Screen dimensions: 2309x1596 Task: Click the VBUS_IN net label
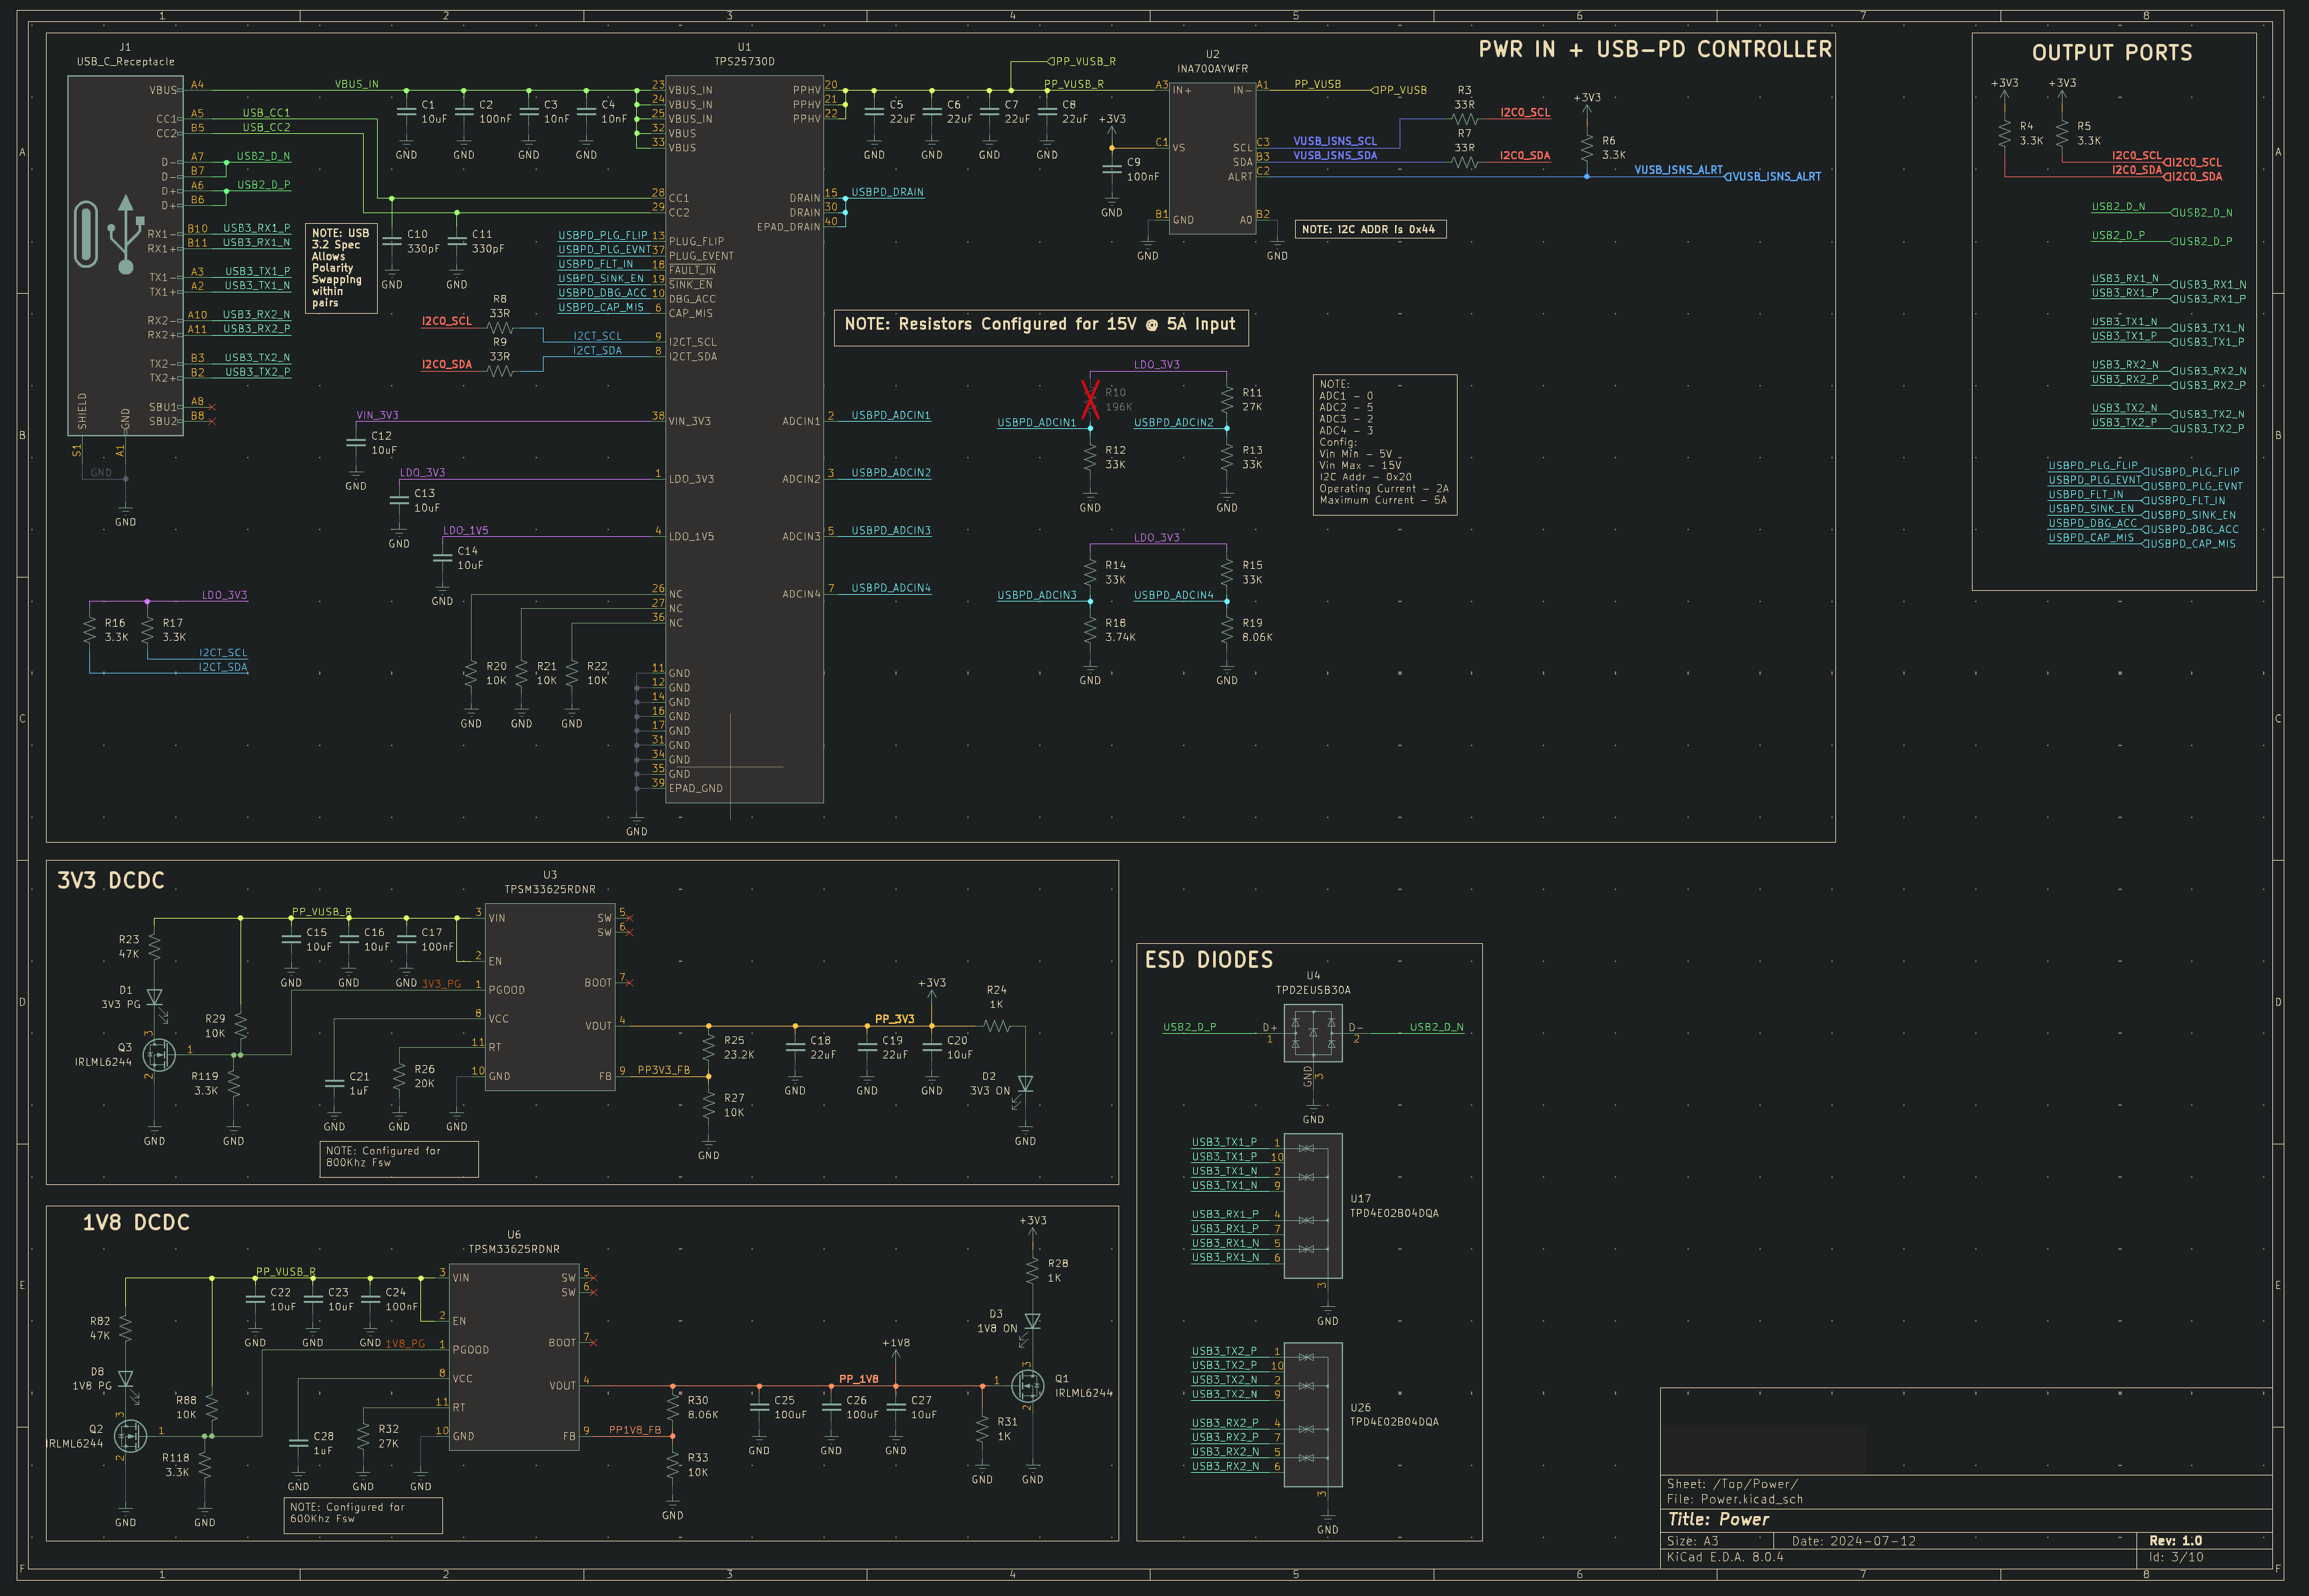356,84
